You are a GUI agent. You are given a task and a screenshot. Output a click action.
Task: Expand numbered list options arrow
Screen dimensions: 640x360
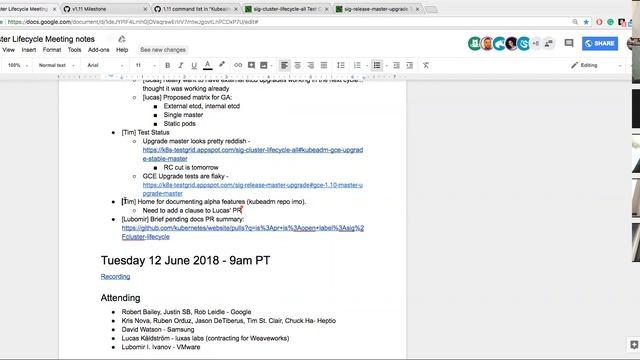pyautogui.click(x=367, y=66)
